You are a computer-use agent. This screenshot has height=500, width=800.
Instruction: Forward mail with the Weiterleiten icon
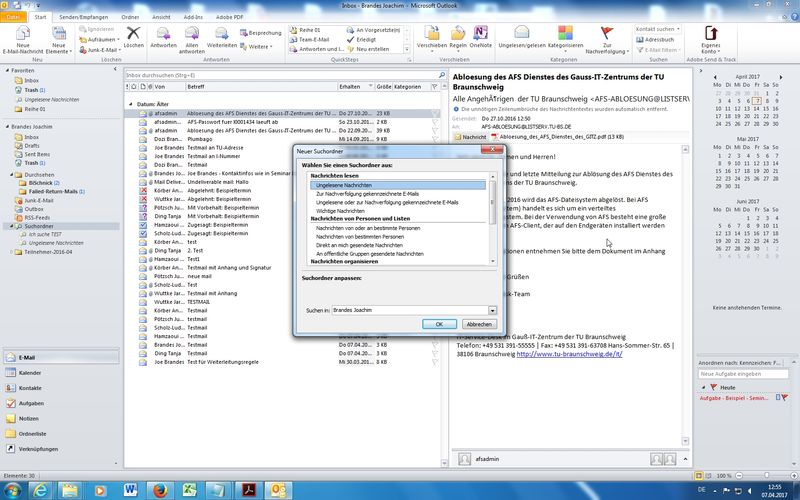pyautogui.click(x=221, y=37)
